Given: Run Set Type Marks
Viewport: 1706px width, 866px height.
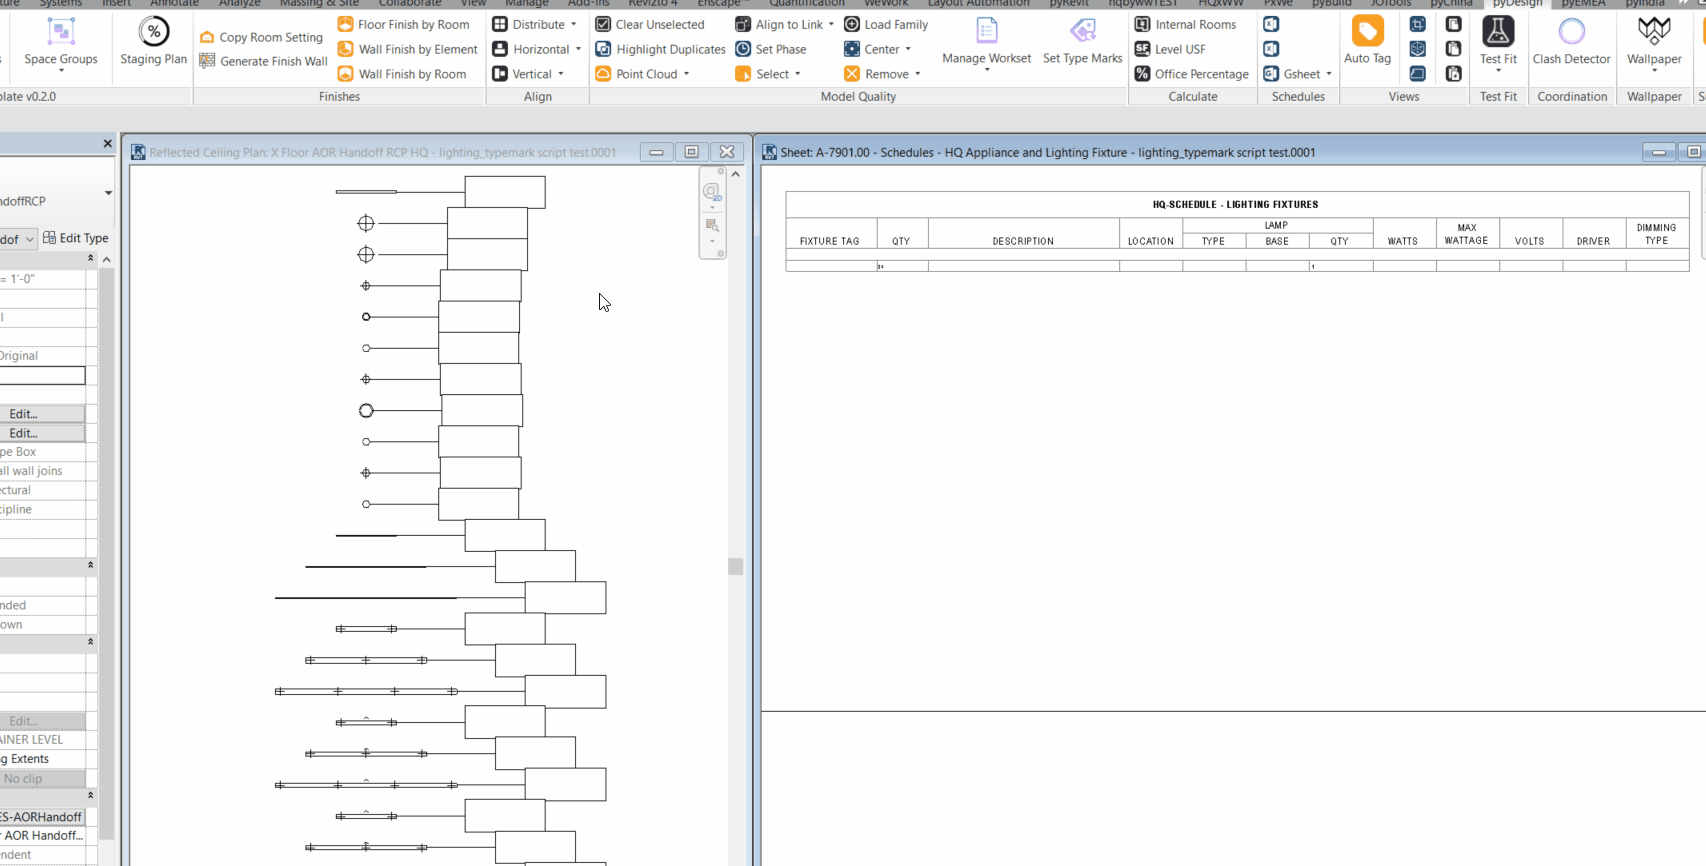Looking at the screenshot, I should click(x=1082, y=42).
